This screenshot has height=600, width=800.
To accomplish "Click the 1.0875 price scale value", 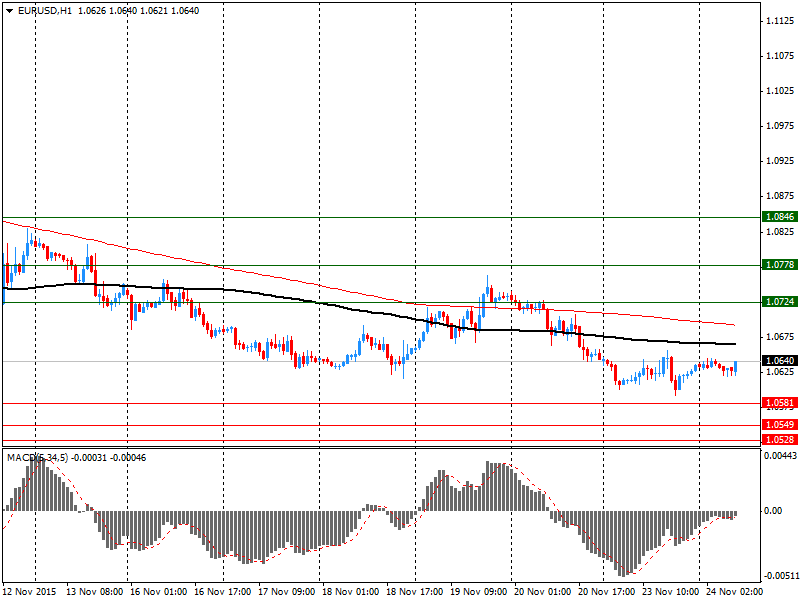I will point(780,196).
